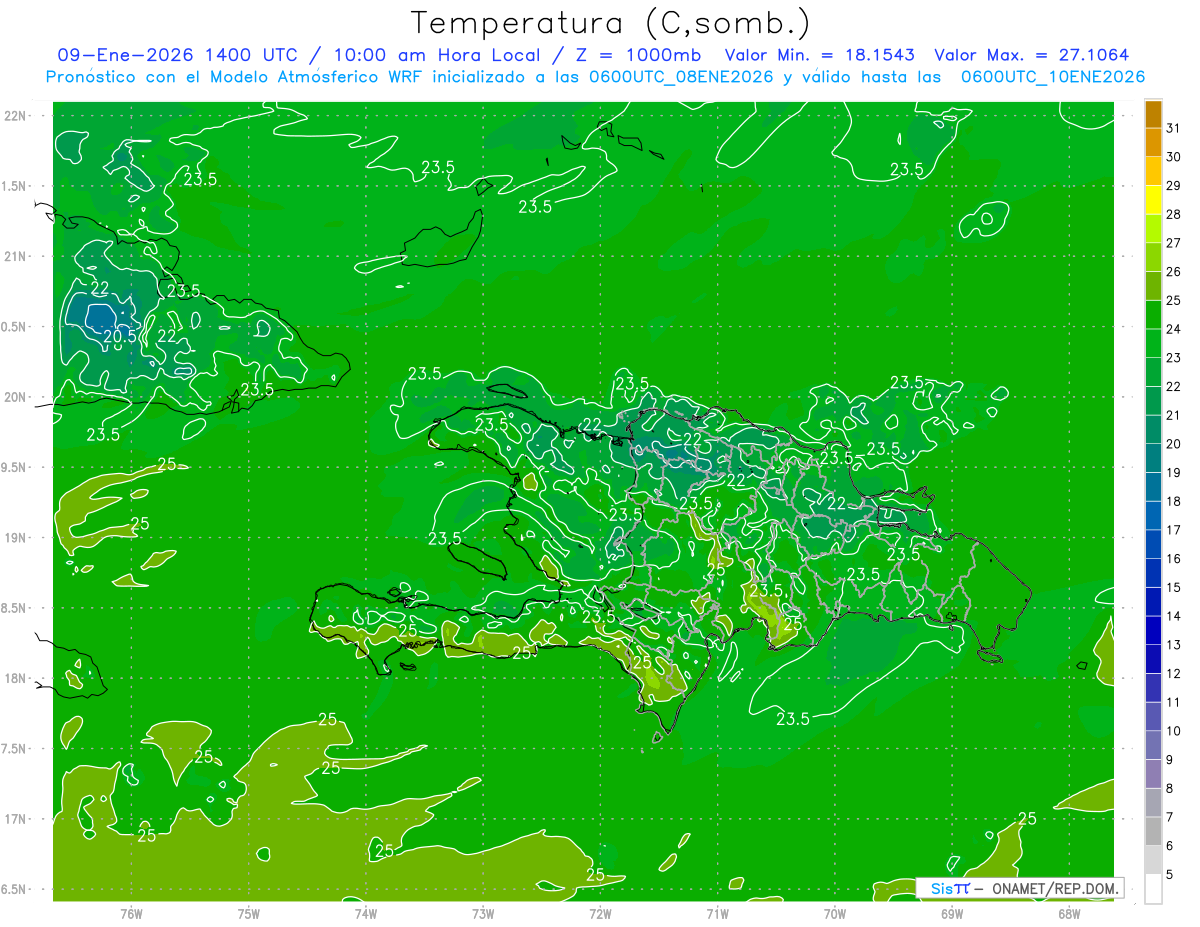
Task: Click the longitude axis label '71W'
Action: click(x=718, y=914)
